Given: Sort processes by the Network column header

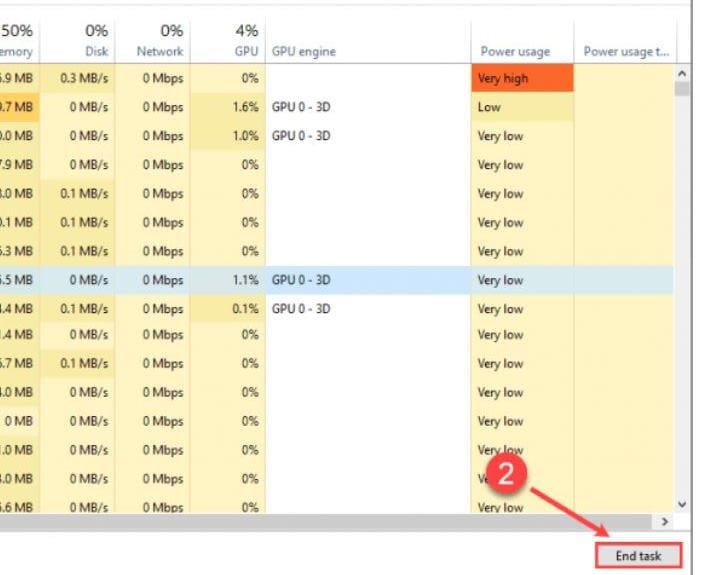Looking at the screenshot, I should 162,41.
